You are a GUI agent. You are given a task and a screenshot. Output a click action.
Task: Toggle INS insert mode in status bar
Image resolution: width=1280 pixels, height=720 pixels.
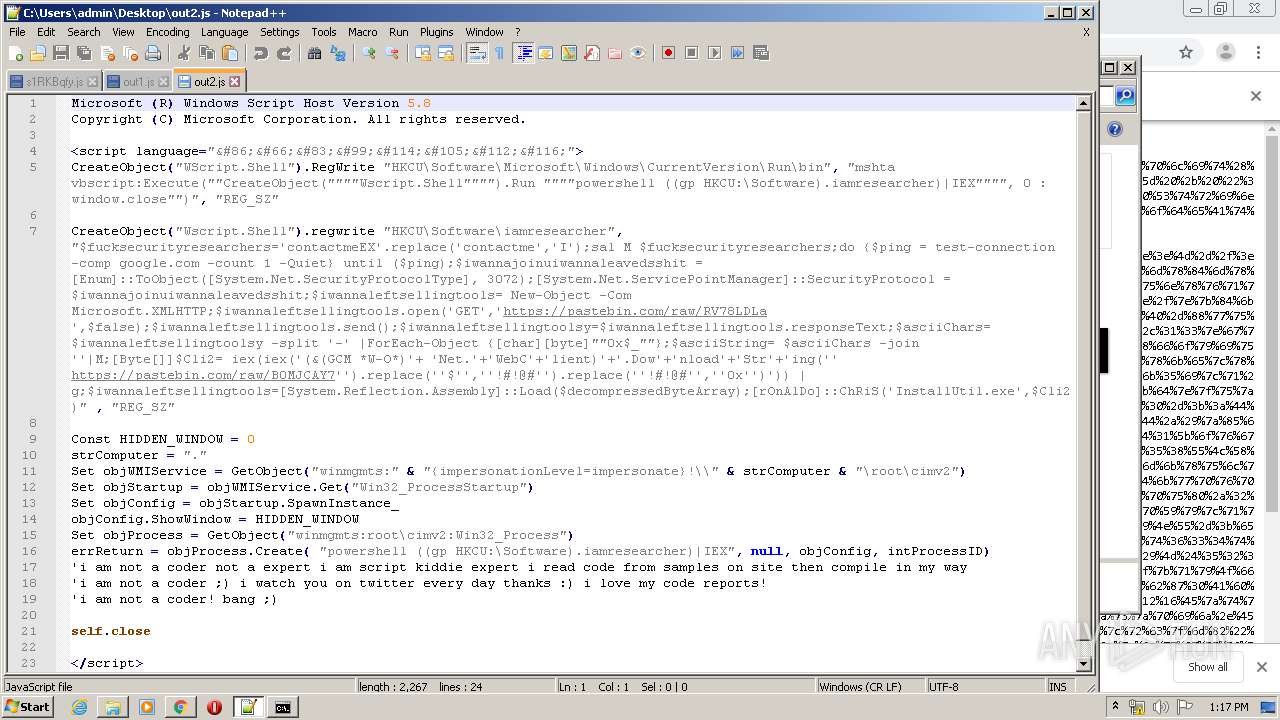click(x=1057, y=687)
